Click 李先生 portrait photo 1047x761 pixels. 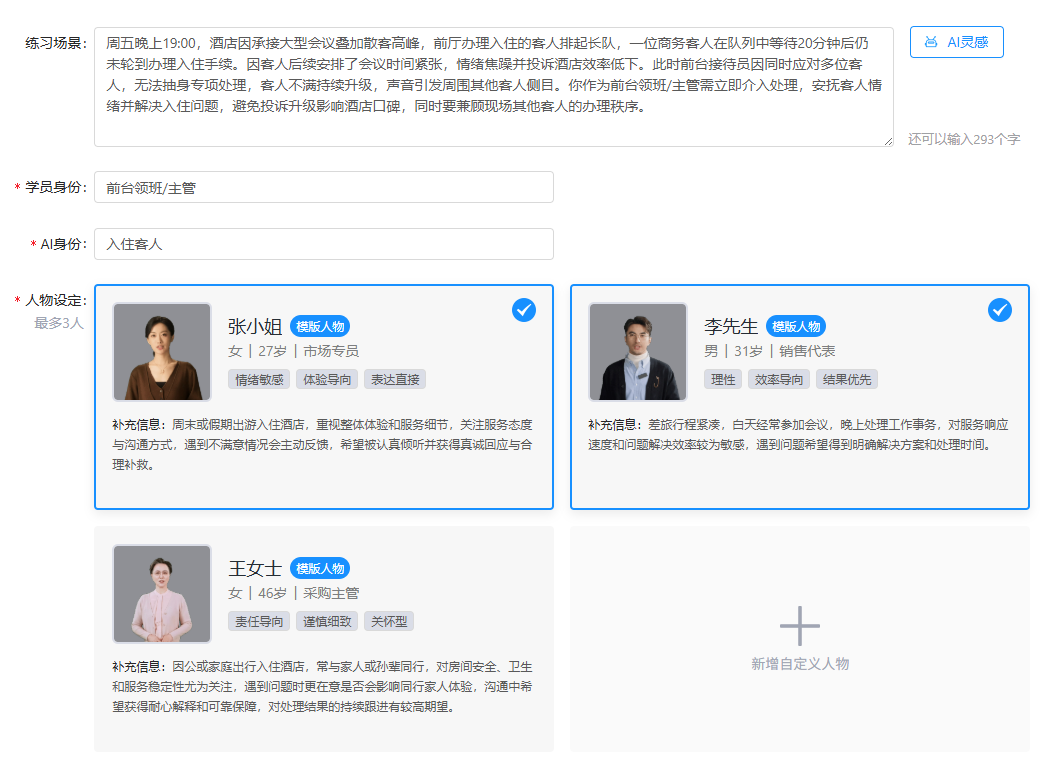[638, 352]
